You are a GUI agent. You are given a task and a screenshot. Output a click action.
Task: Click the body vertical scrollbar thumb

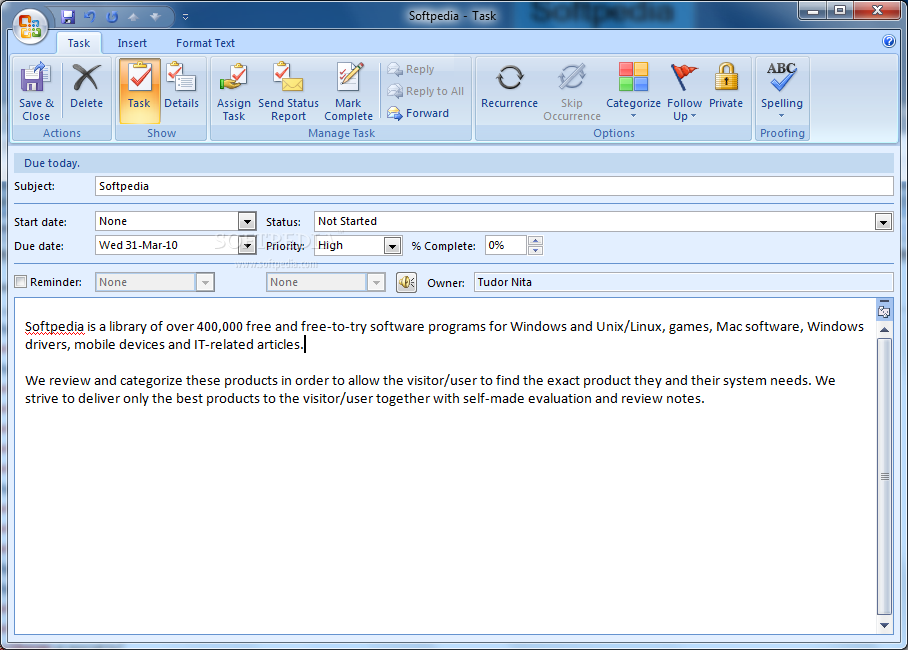pyautogui.click(x=884, y=476)
